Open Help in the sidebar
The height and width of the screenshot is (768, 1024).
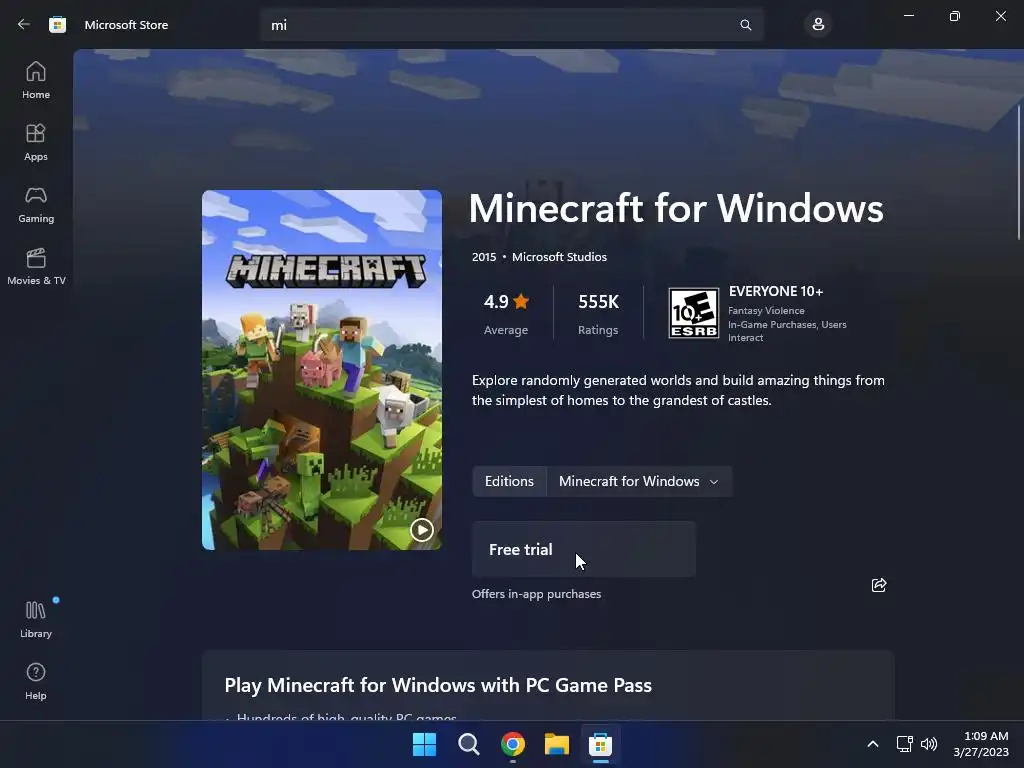click(36, 682)
